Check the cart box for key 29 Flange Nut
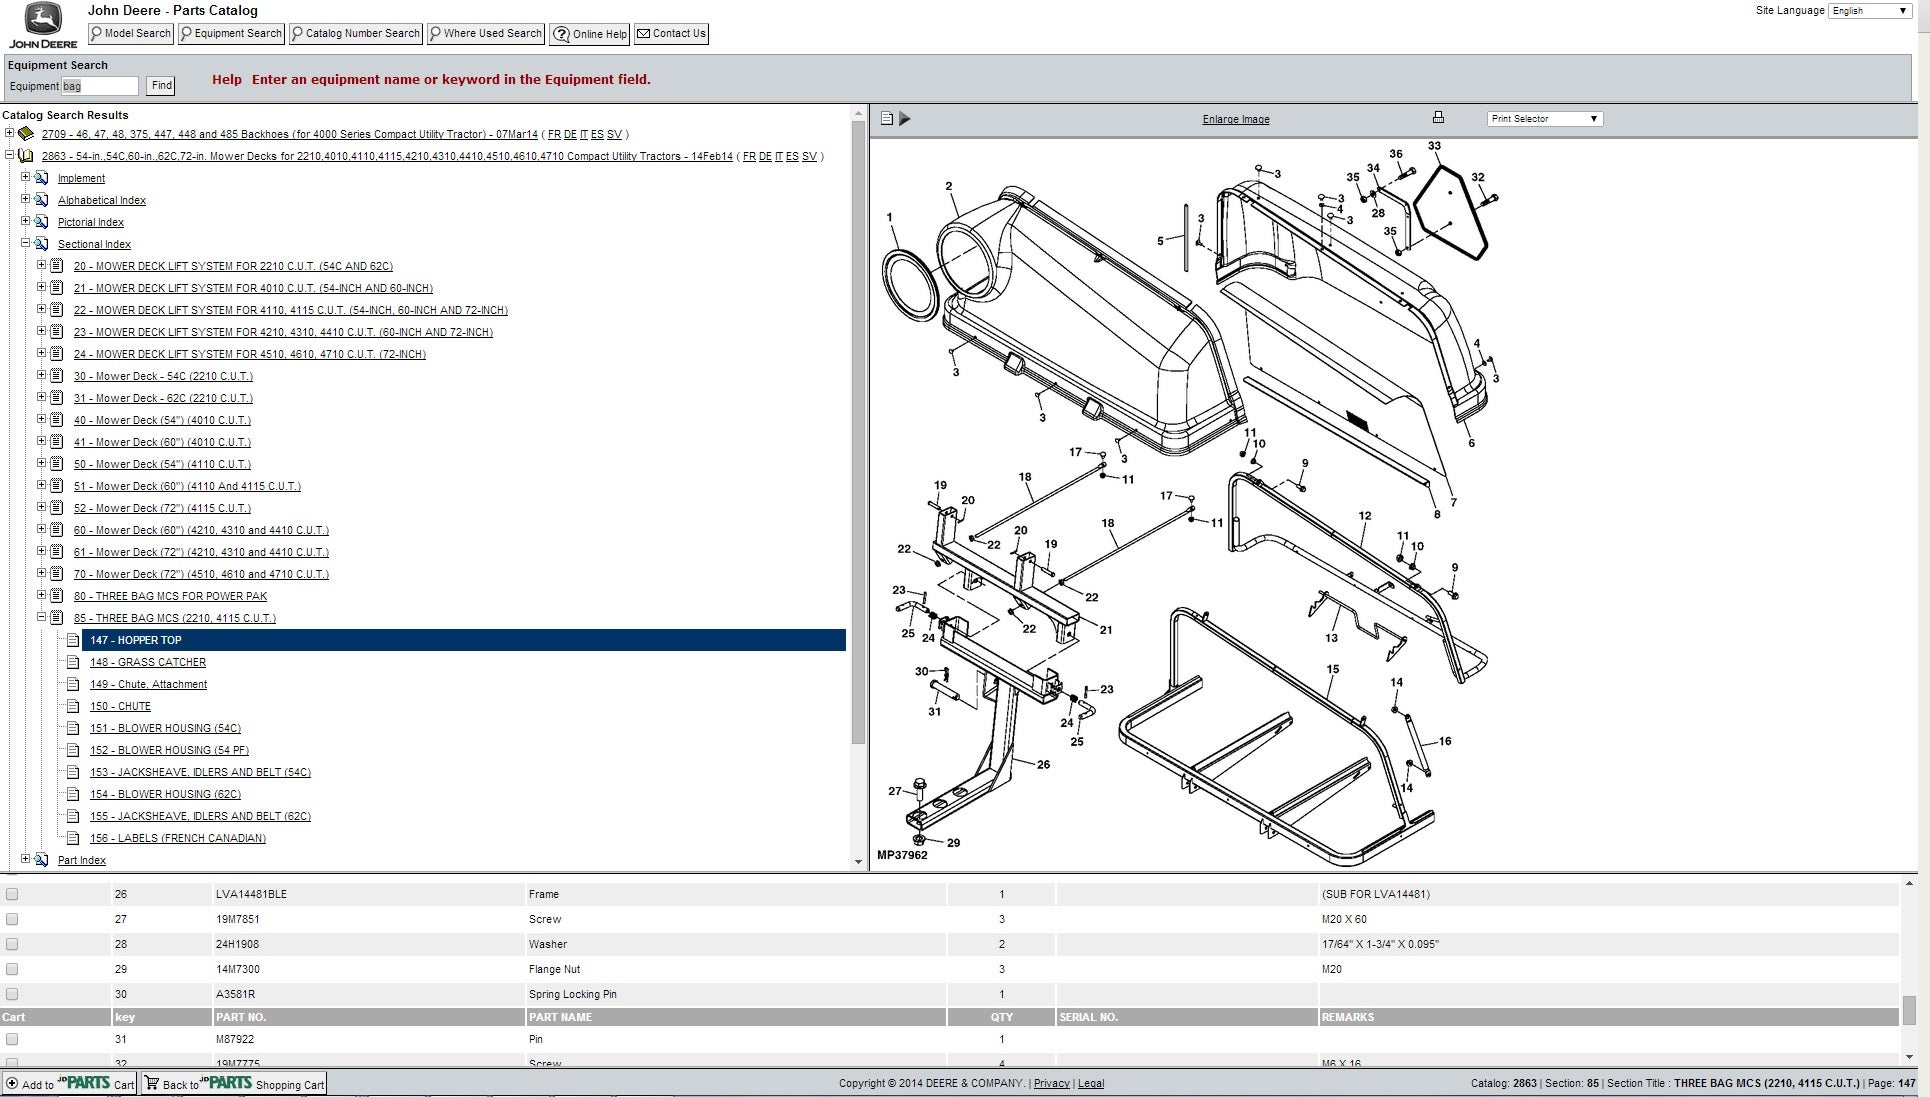This screenshot has height=1097, width=1930. [x=12, y=969]
